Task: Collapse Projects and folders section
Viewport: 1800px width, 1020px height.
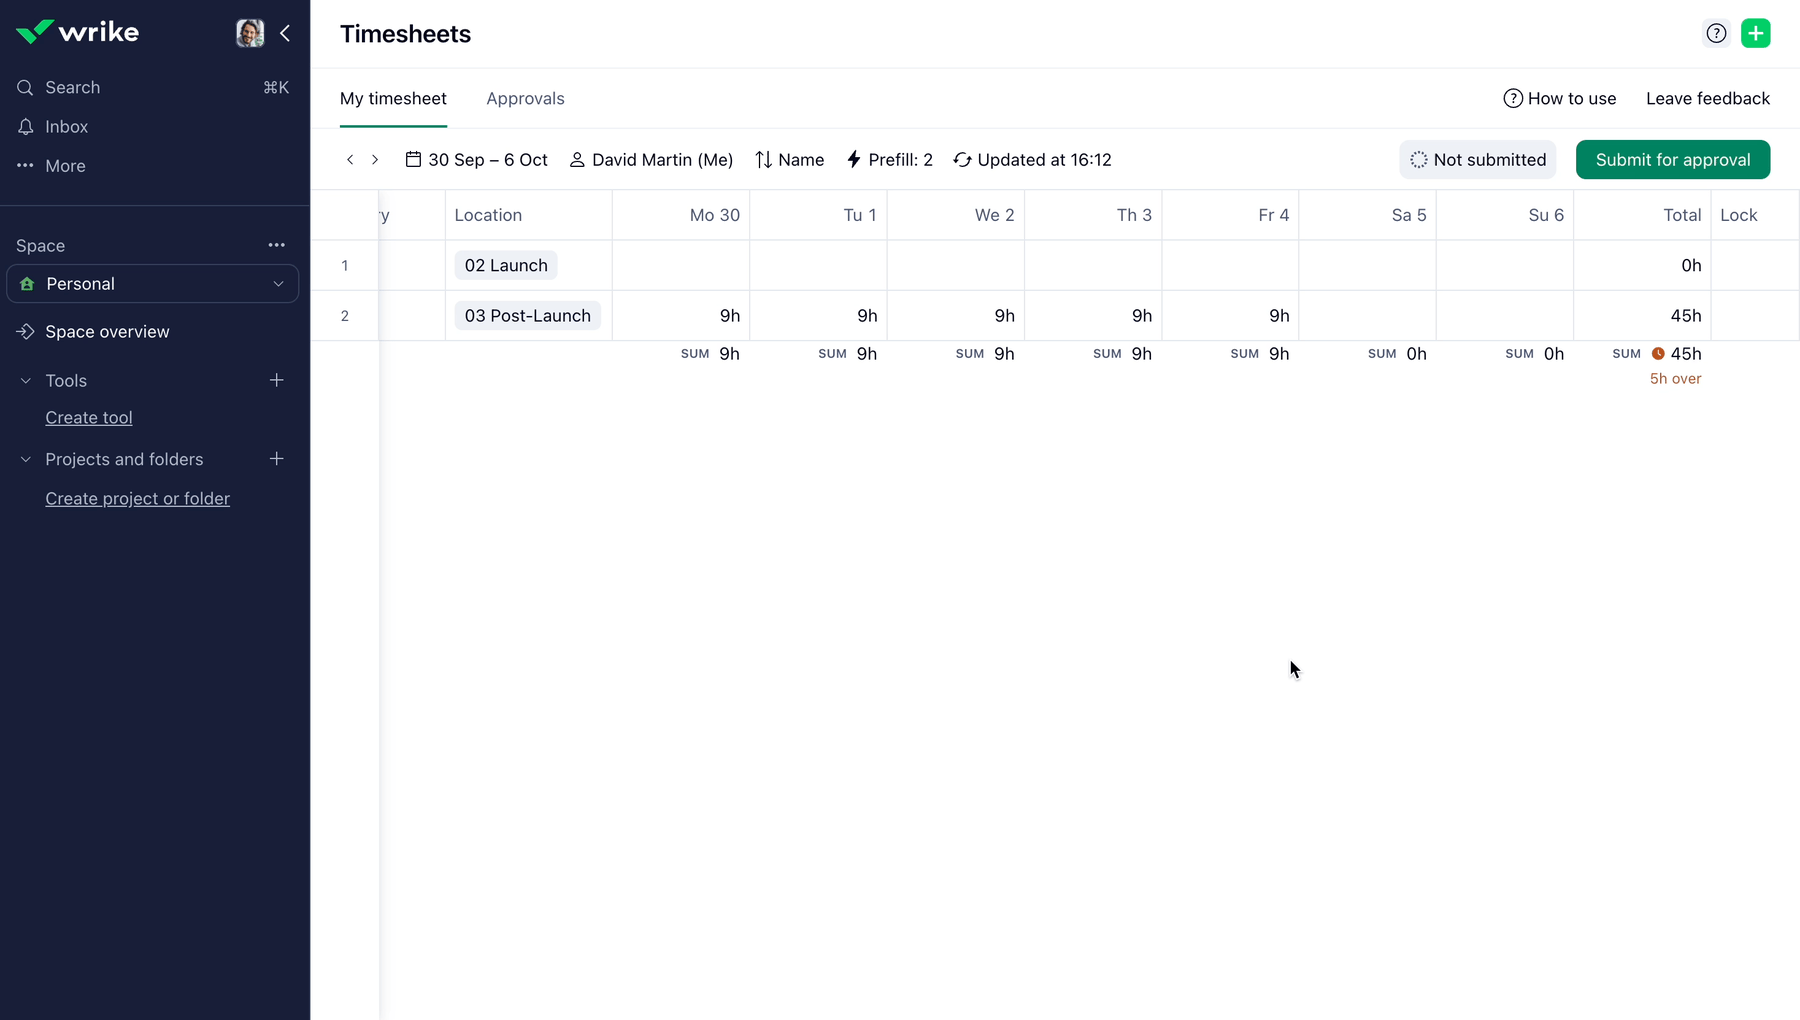Action: pyautogui.click(x=26, y=460)
